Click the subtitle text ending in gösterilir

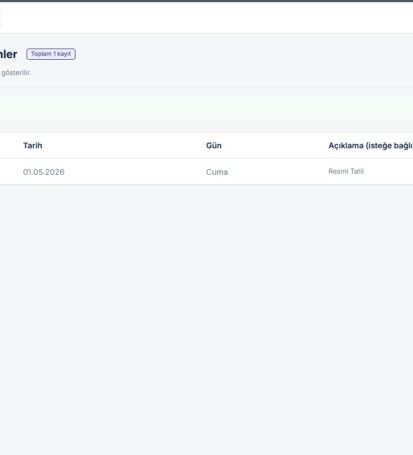click(16, 72)
